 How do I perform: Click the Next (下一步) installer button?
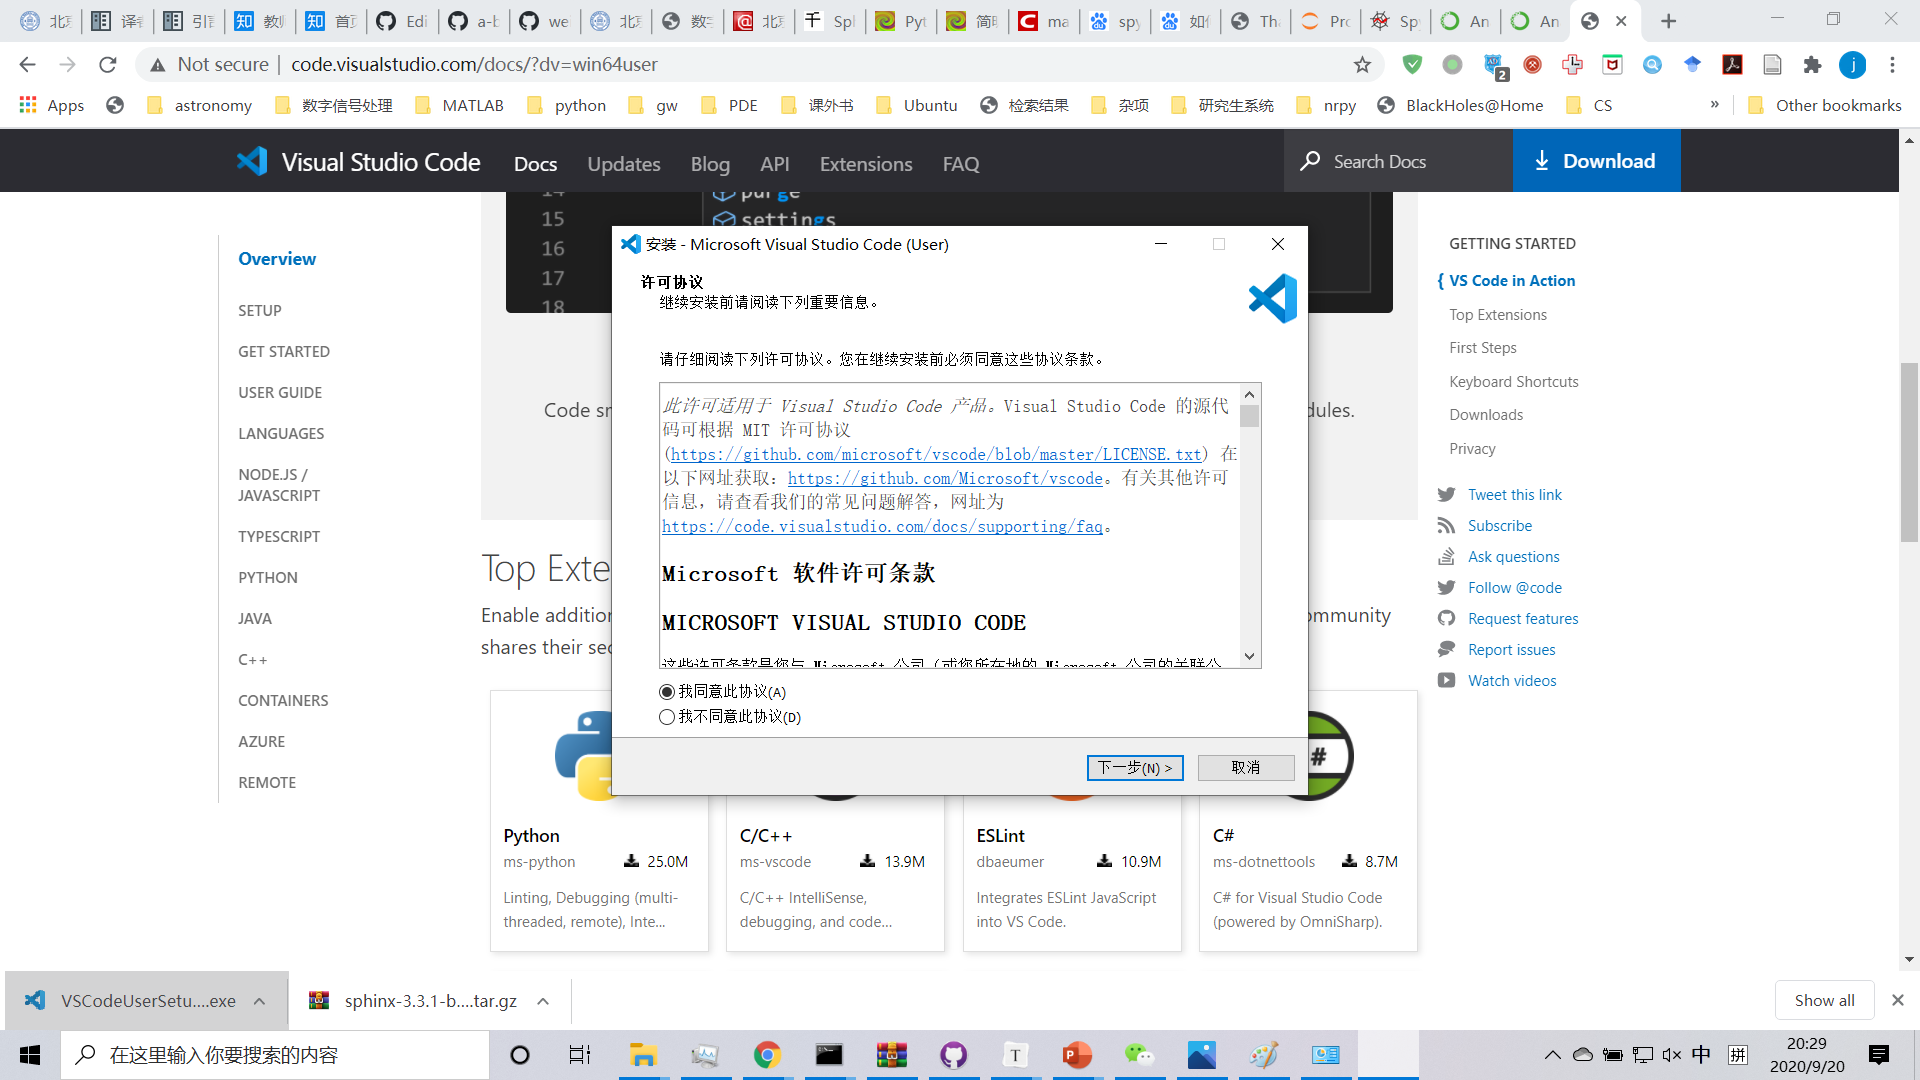pos(1135,767)
